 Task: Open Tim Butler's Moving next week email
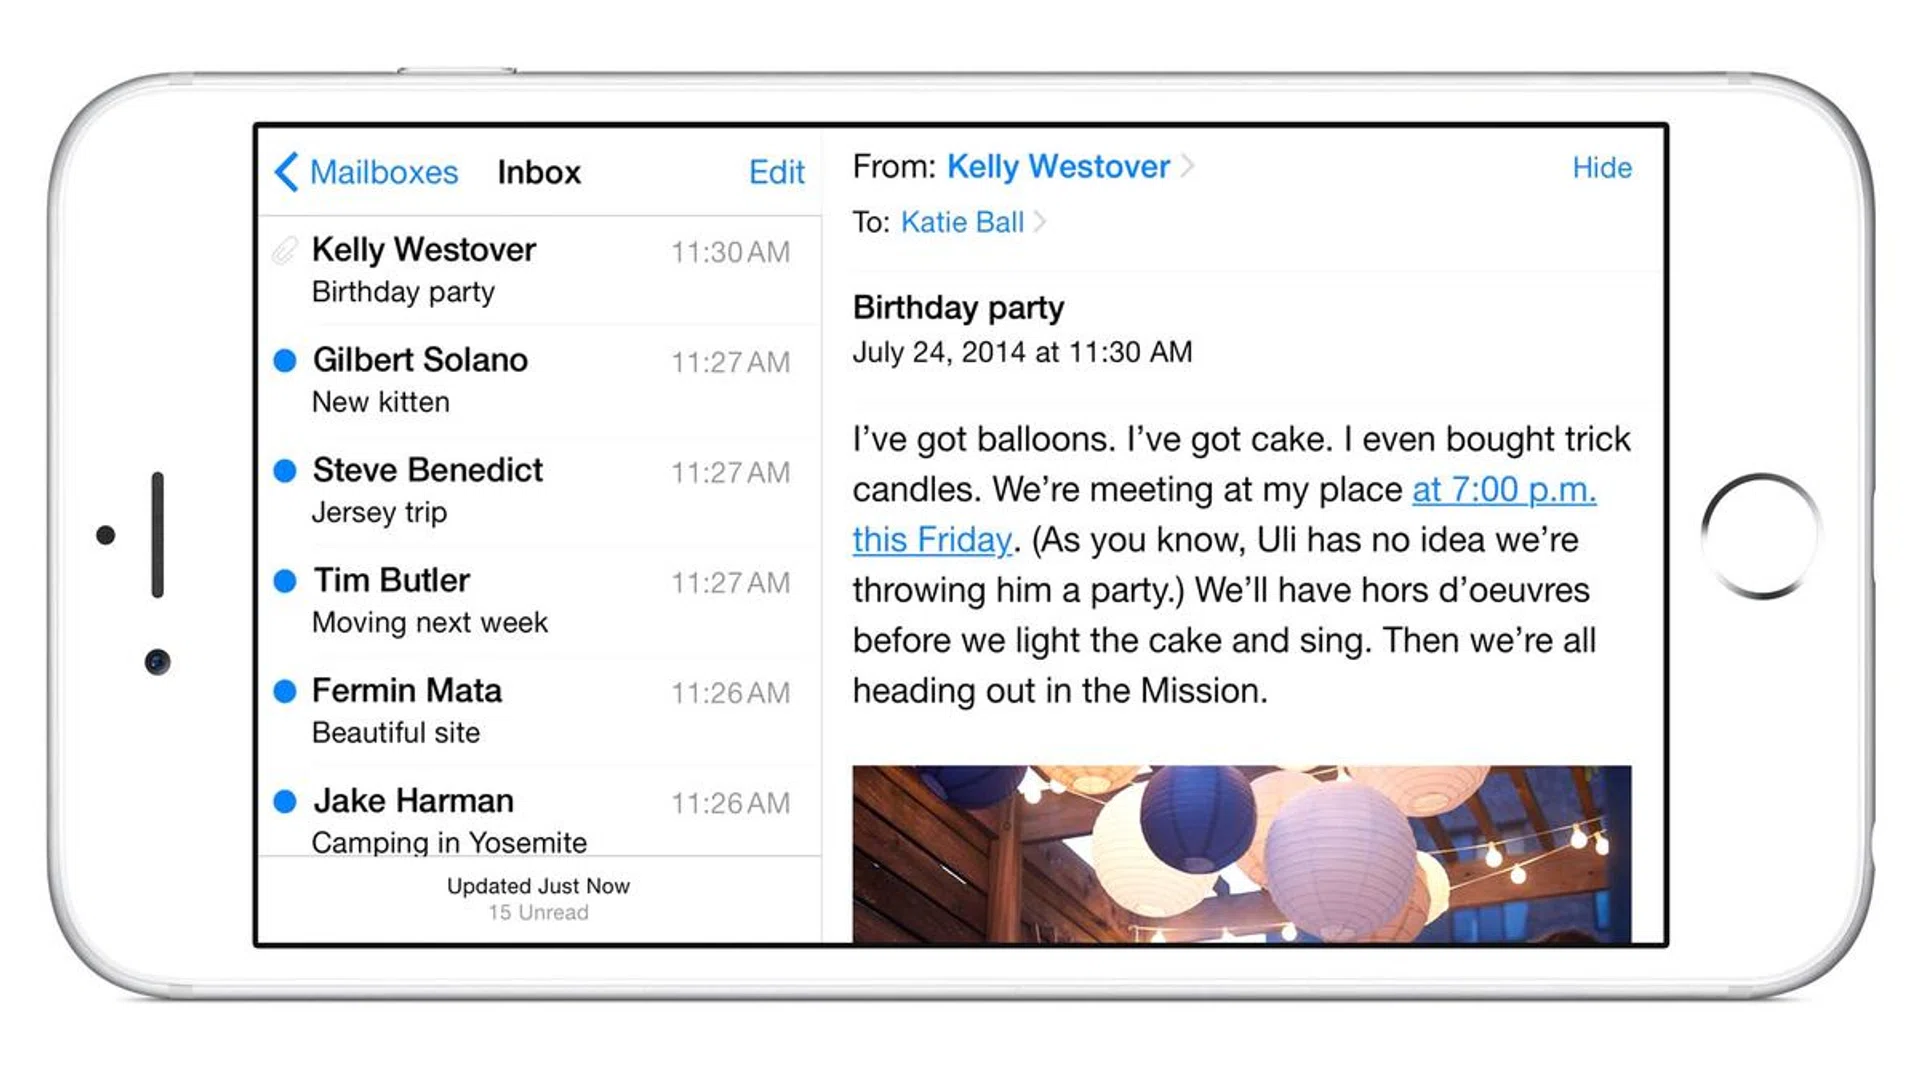540,601
